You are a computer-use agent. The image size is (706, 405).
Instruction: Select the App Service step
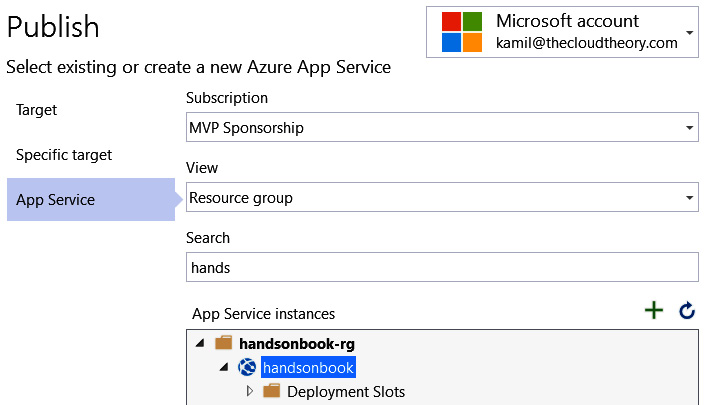(x=91, y=200)
